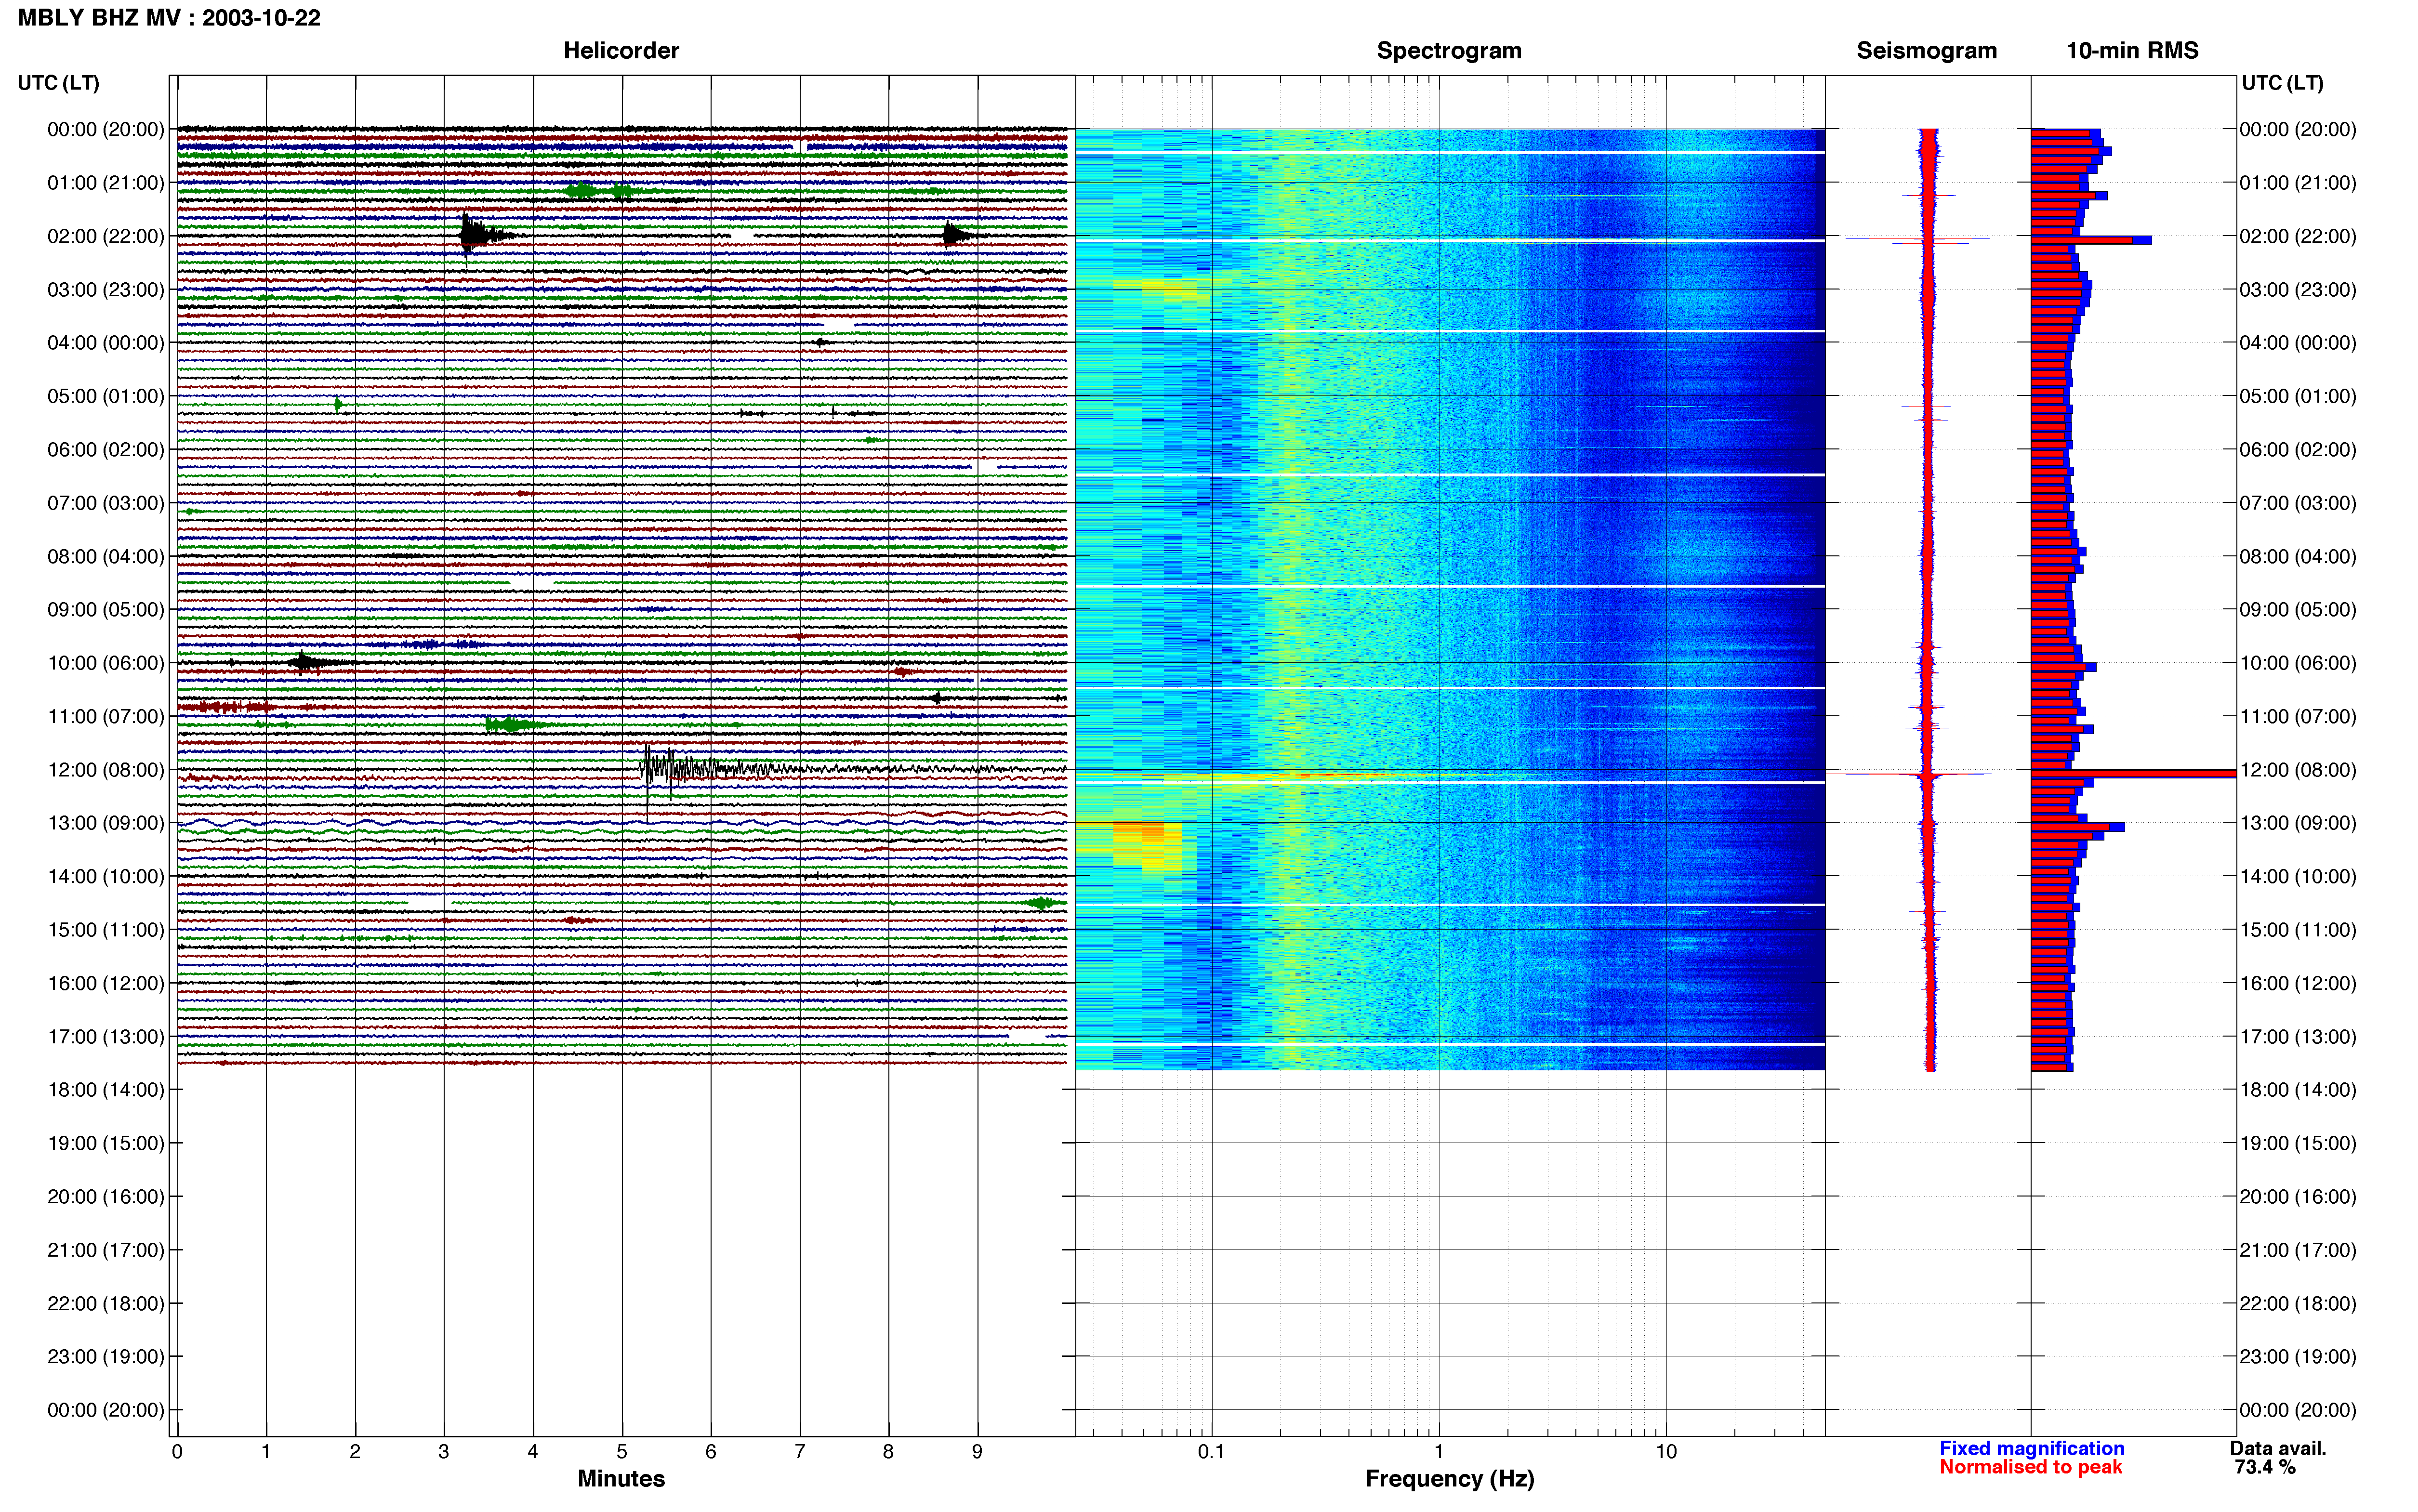Viewport: 2418px width, 1512px height.
Task: Click right-axis time label 20:00 (16:00)
Action: pyautogui.click(x=2298, y=1197)
